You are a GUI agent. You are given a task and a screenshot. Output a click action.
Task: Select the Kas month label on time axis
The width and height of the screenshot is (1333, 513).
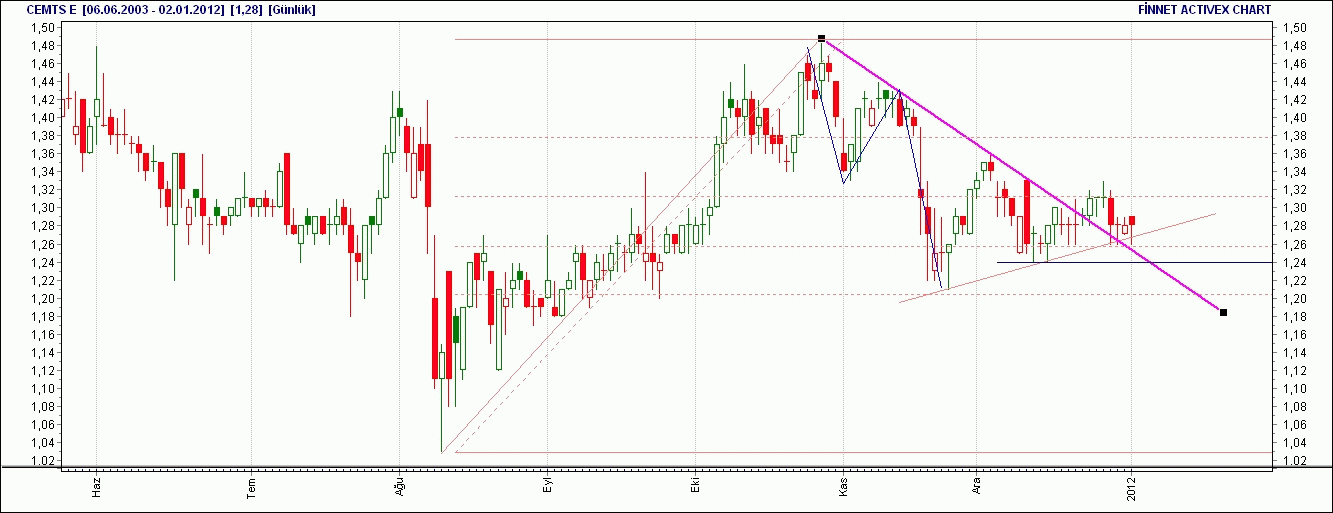pyautogui.click(x=843, y=488)
